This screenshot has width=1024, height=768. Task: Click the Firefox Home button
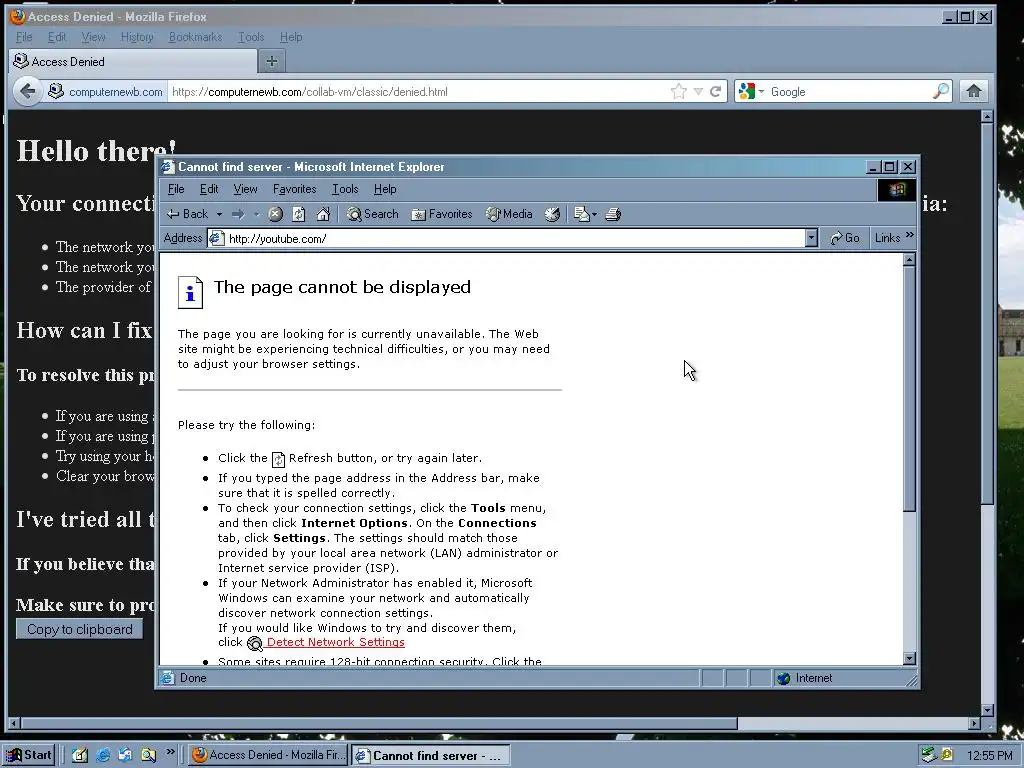point(974,91)
